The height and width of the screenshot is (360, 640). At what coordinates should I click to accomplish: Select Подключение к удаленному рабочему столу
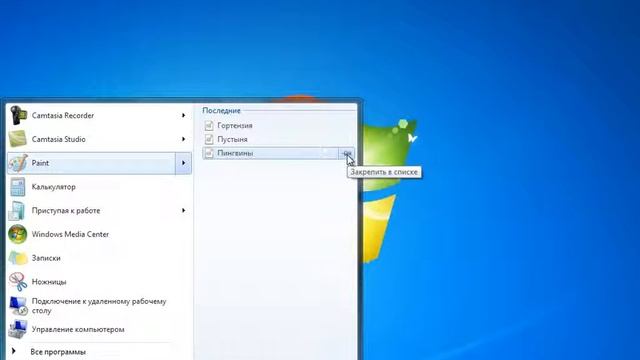[x=99, y=306]
